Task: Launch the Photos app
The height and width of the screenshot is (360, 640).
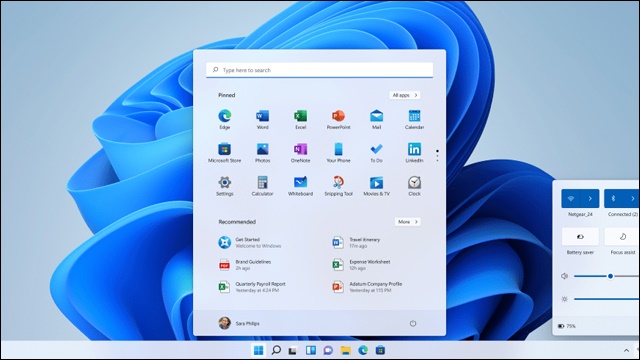Action: tap(262, 153)
